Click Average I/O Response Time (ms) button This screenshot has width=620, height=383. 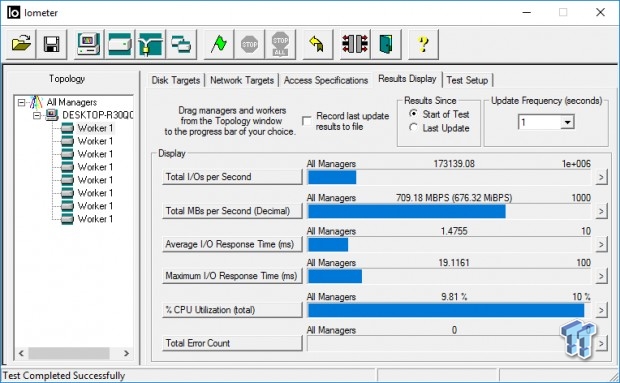(x=232, y=245)
